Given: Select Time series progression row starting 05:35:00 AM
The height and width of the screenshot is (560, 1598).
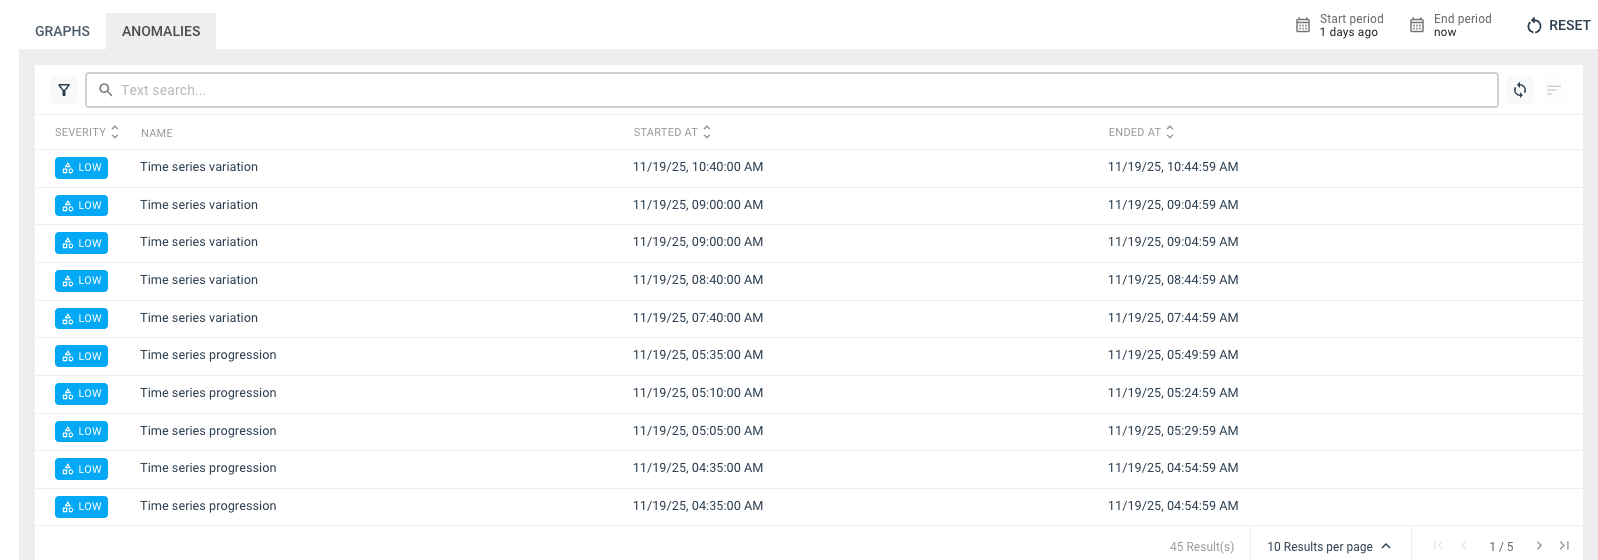Looking at the screenshot, I should tap(208, 355).
